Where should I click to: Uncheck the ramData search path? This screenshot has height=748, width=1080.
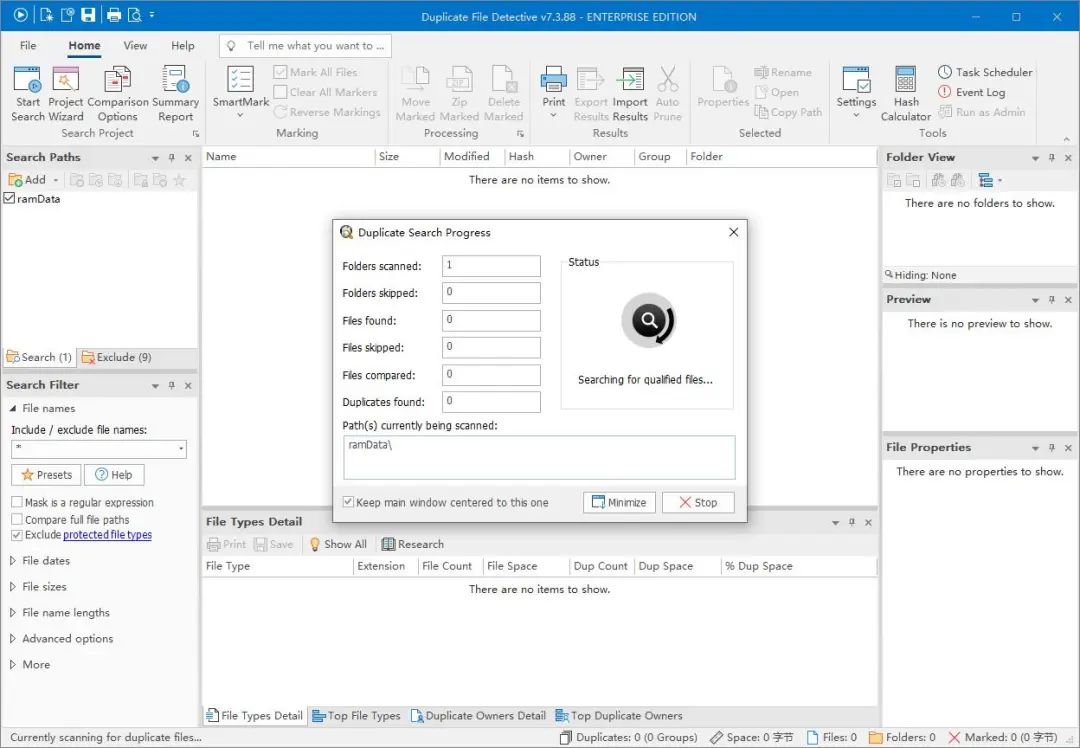pos(10,198)
